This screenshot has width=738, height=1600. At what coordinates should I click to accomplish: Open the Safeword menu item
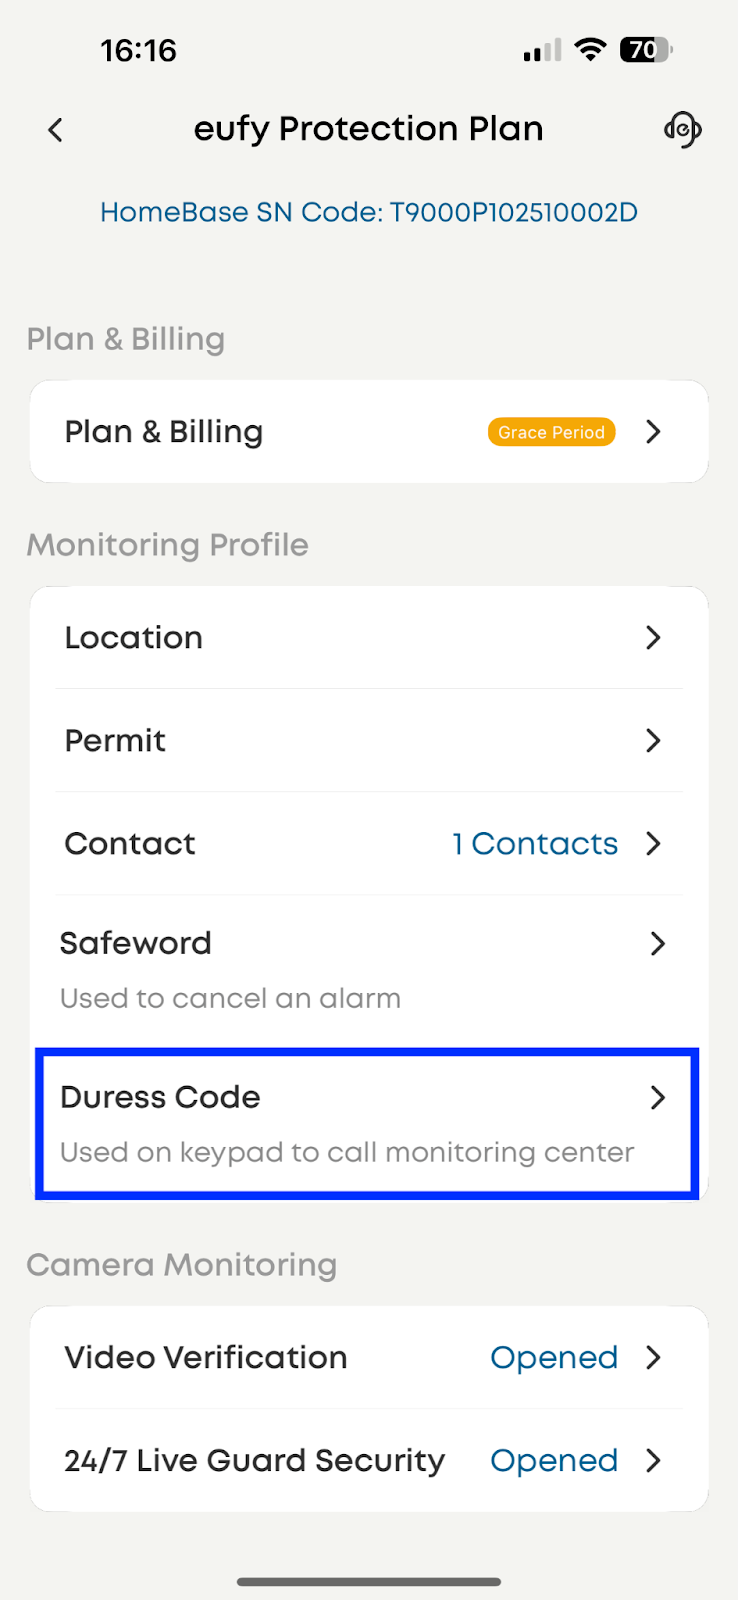click(136, 944)
